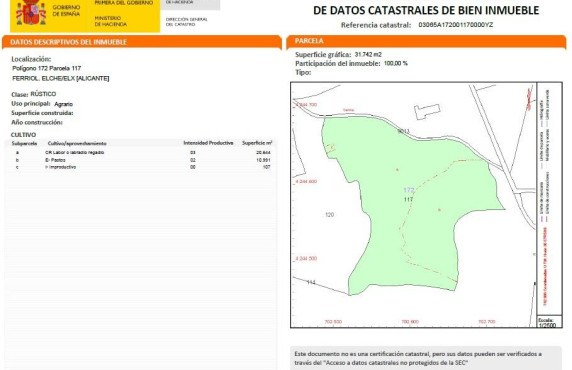Click the green parcel 117 polygon label
572x370 pixels.
coord(409,199)
